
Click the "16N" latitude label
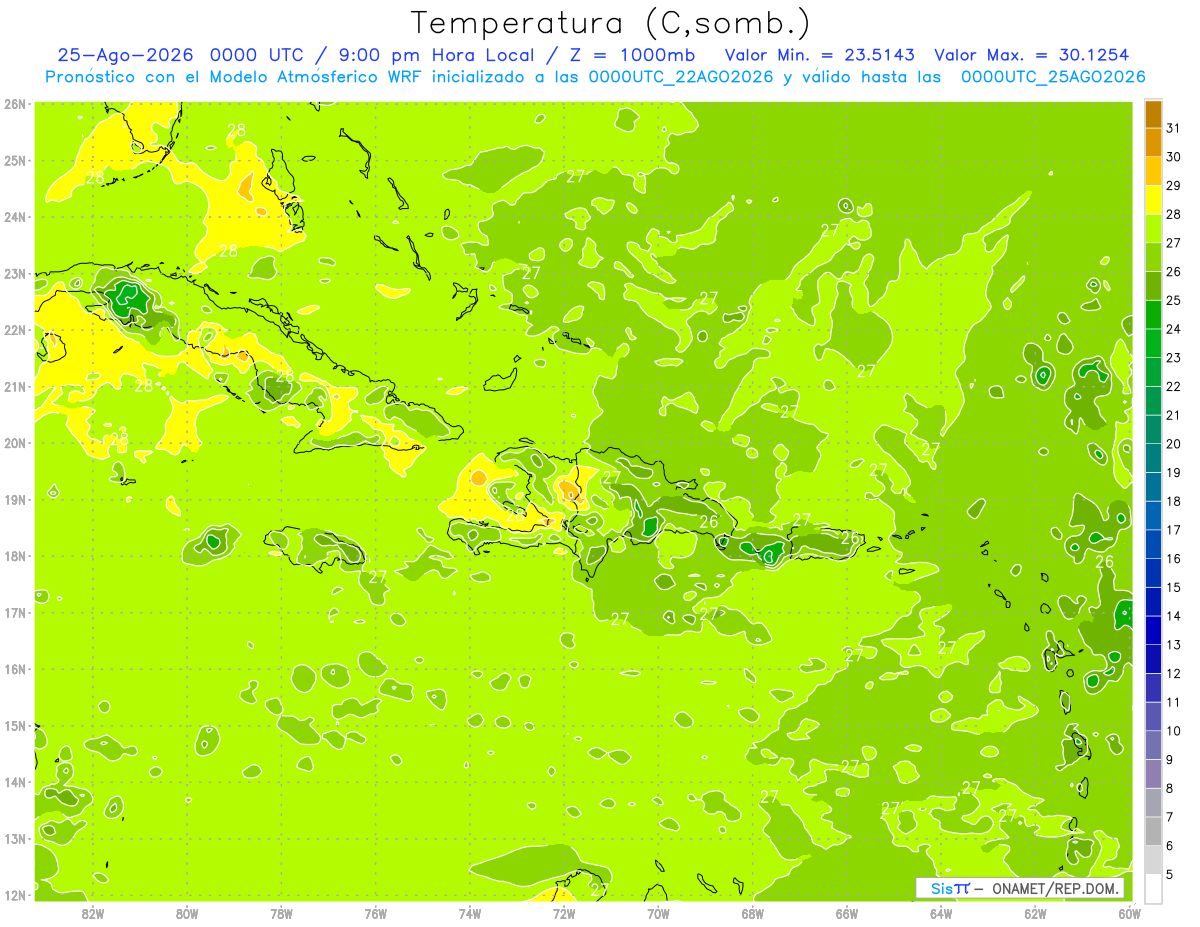click(x=15, y=669)
